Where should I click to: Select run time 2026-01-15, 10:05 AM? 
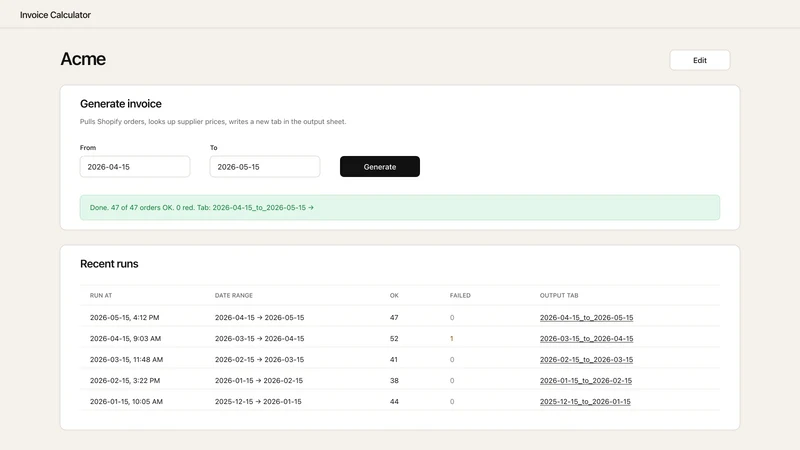coord(127,402)
